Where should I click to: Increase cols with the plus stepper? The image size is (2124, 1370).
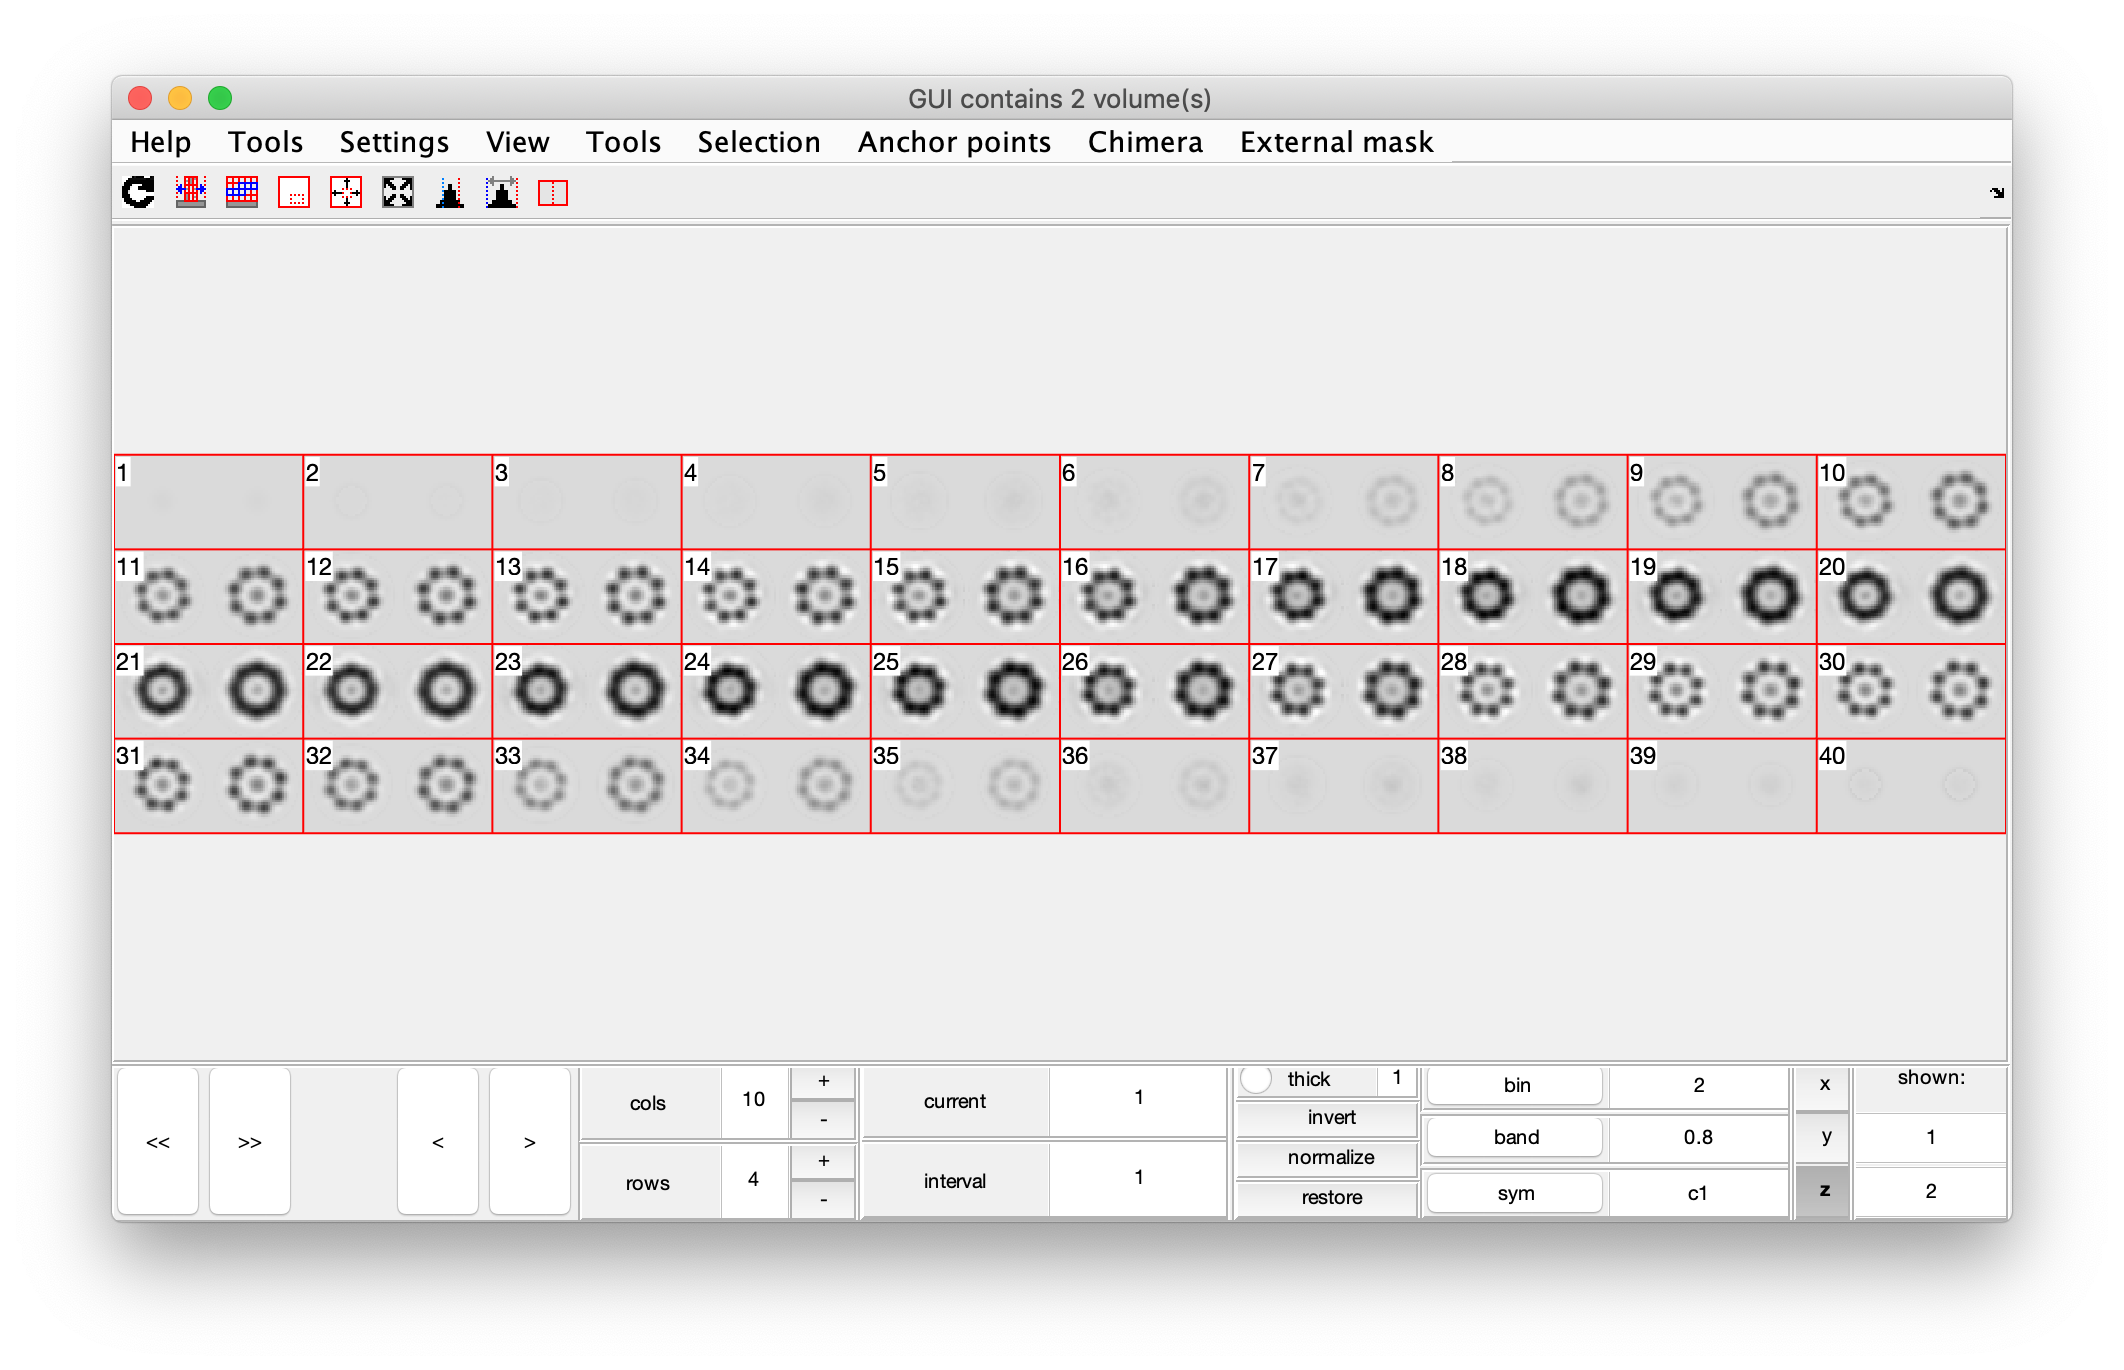point(823,1082)
